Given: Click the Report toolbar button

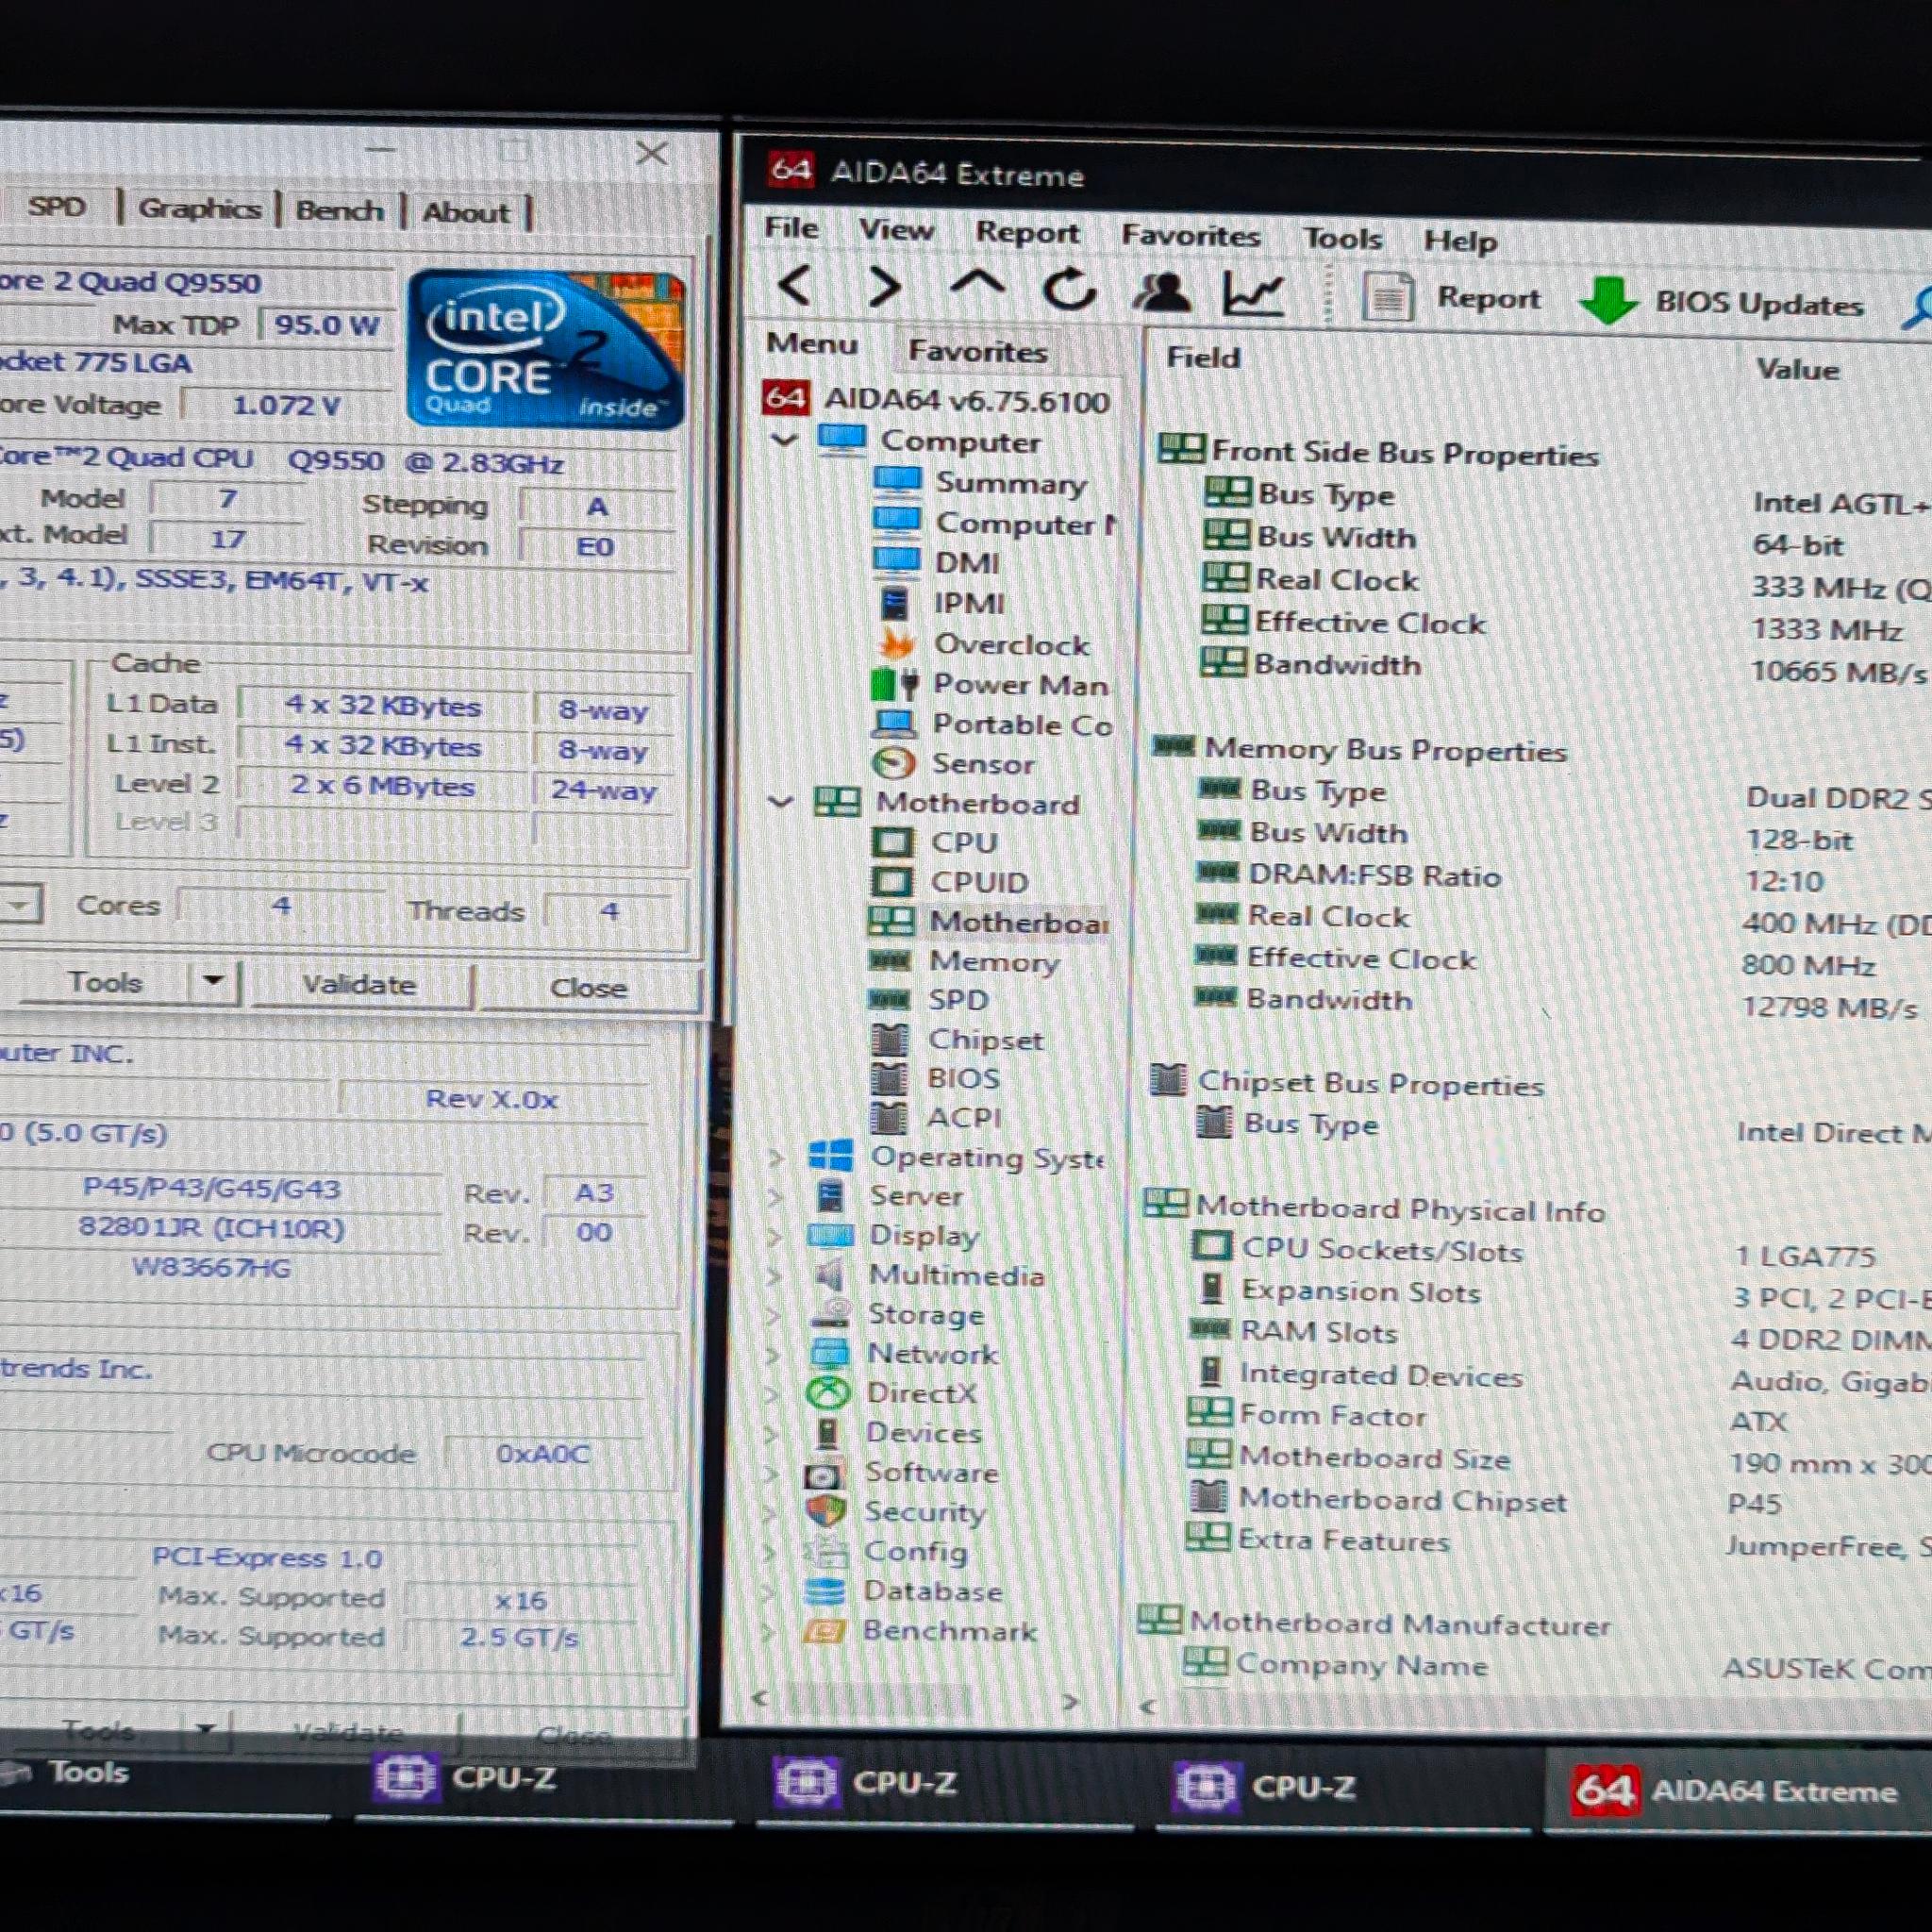Looking at the screenshot, I should [1451, 298].
